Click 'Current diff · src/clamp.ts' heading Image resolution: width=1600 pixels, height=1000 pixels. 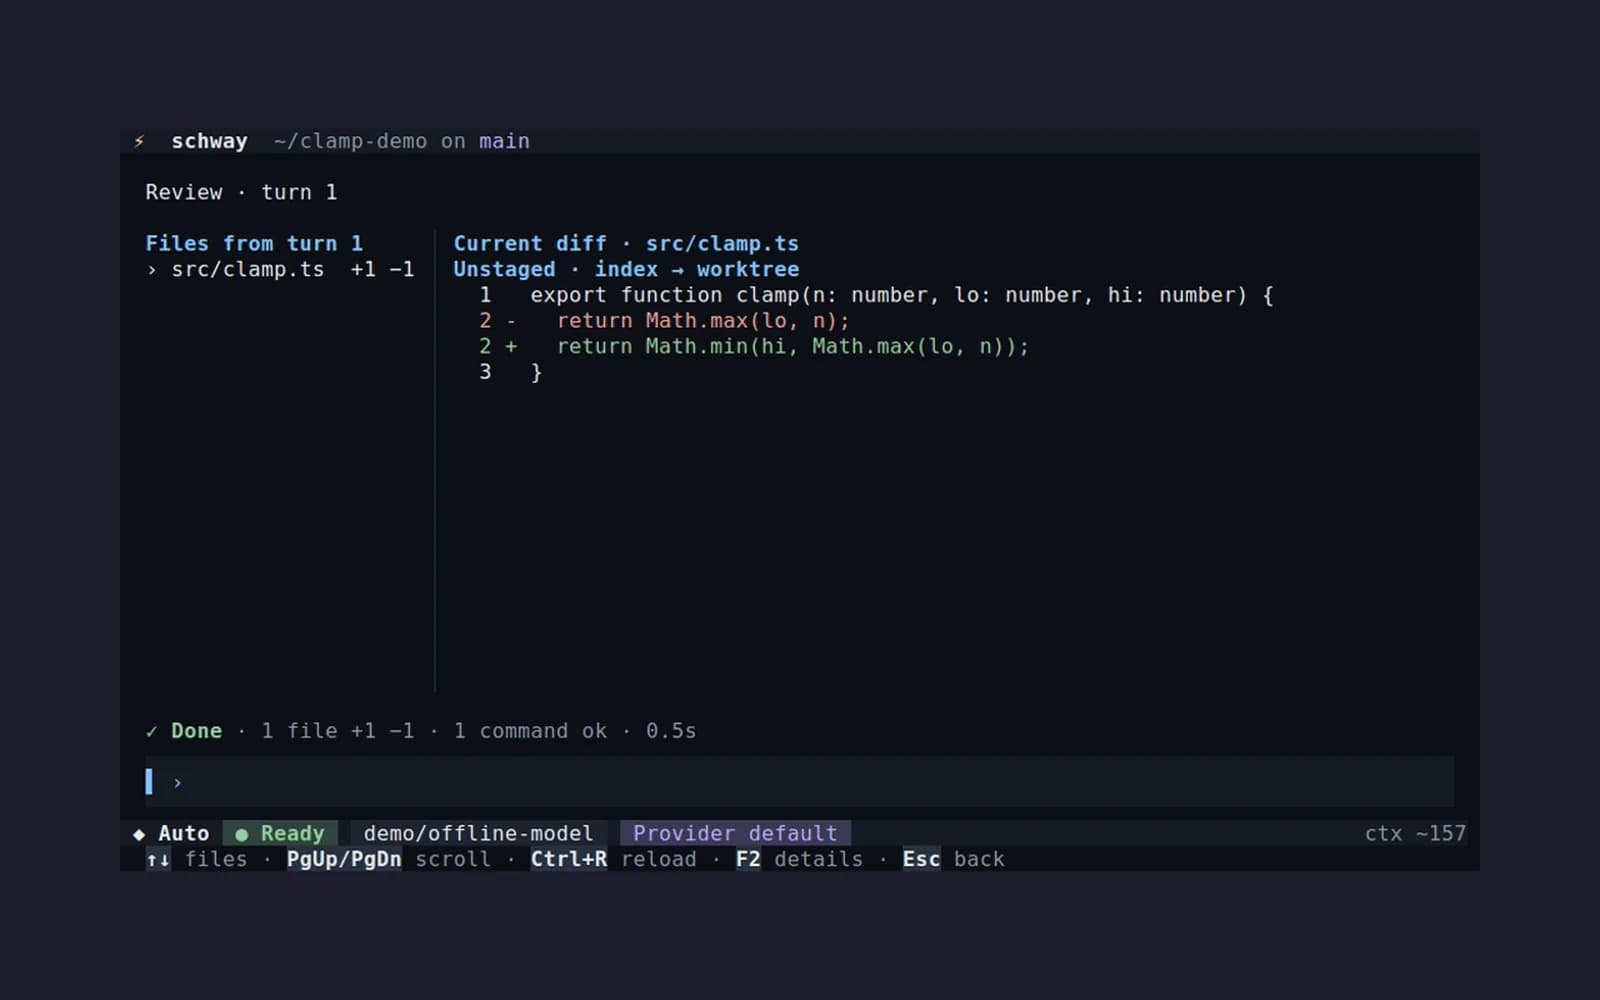pyautogui.click(x=626, y=243)
